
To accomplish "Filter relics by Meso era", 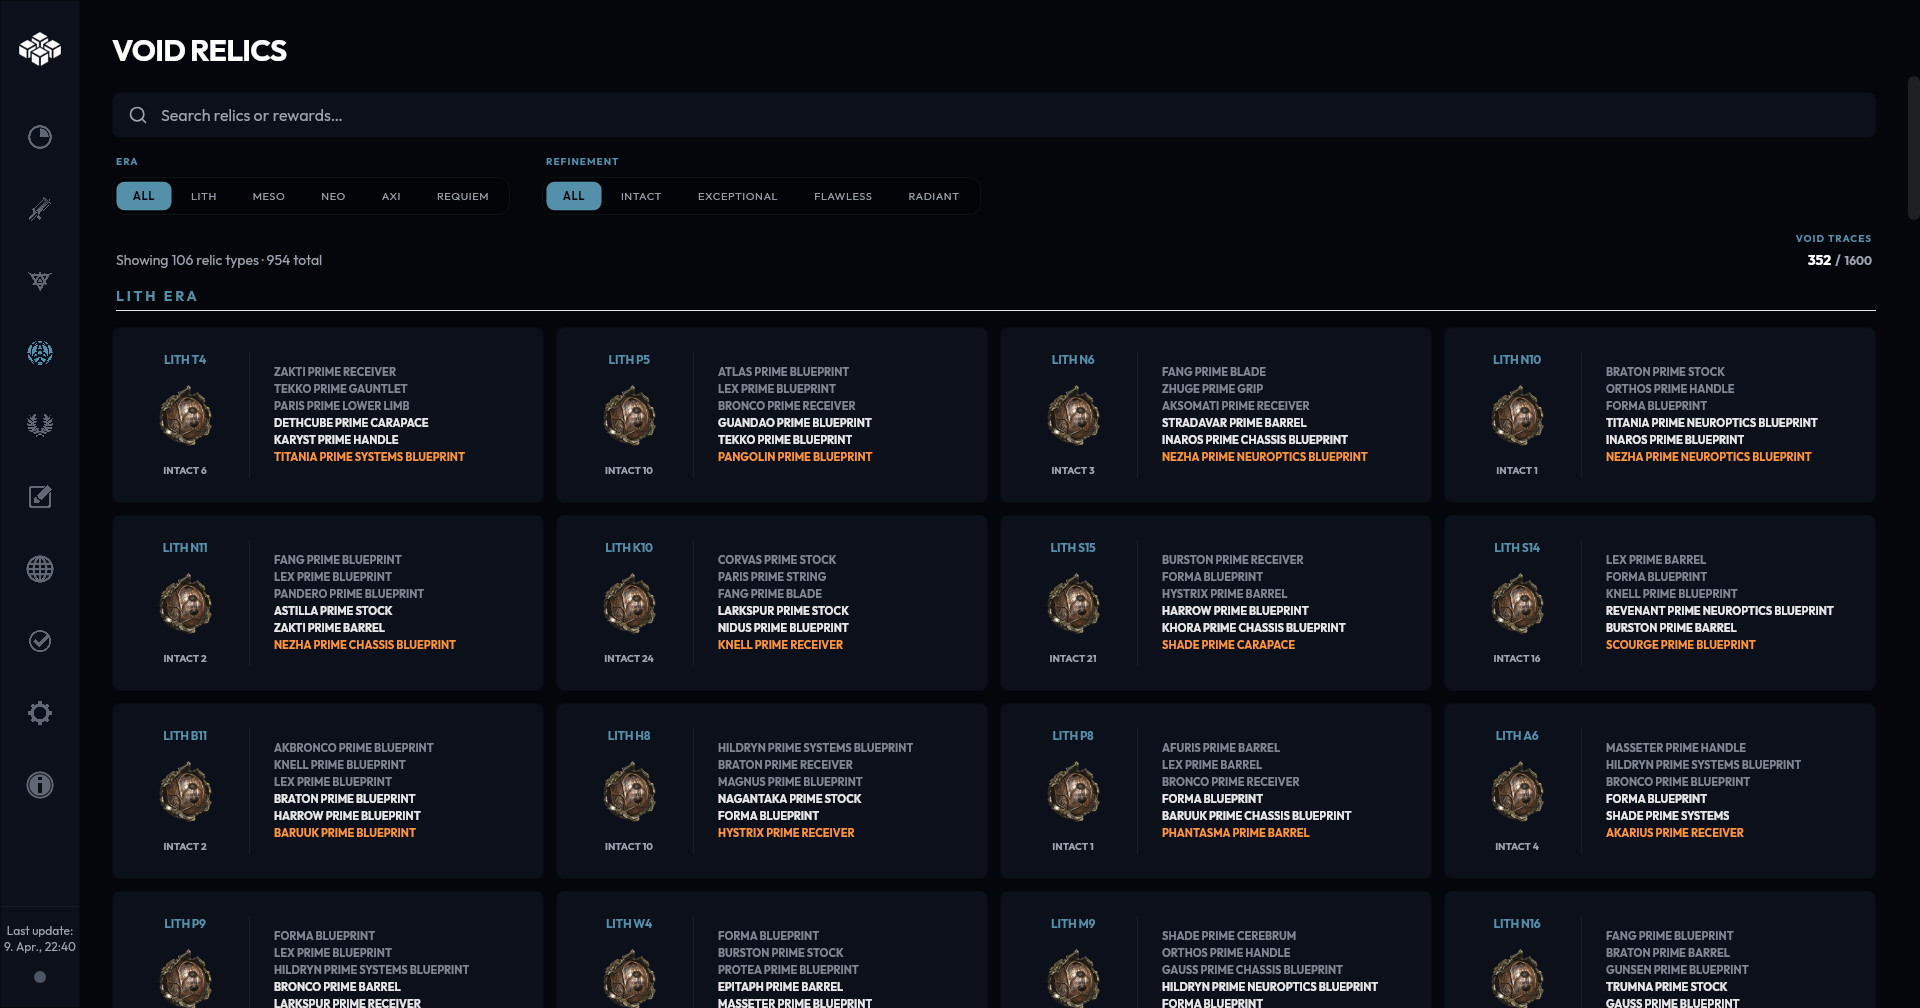I will [x=268, y=196].
